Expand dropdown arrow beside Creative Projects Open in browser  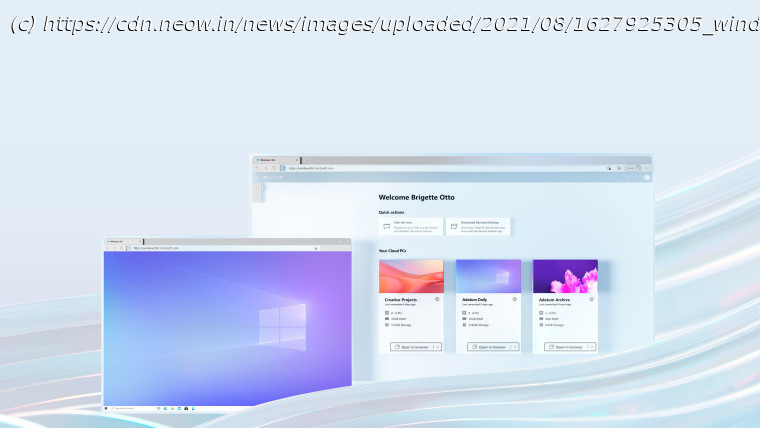[x=438, y=347]
